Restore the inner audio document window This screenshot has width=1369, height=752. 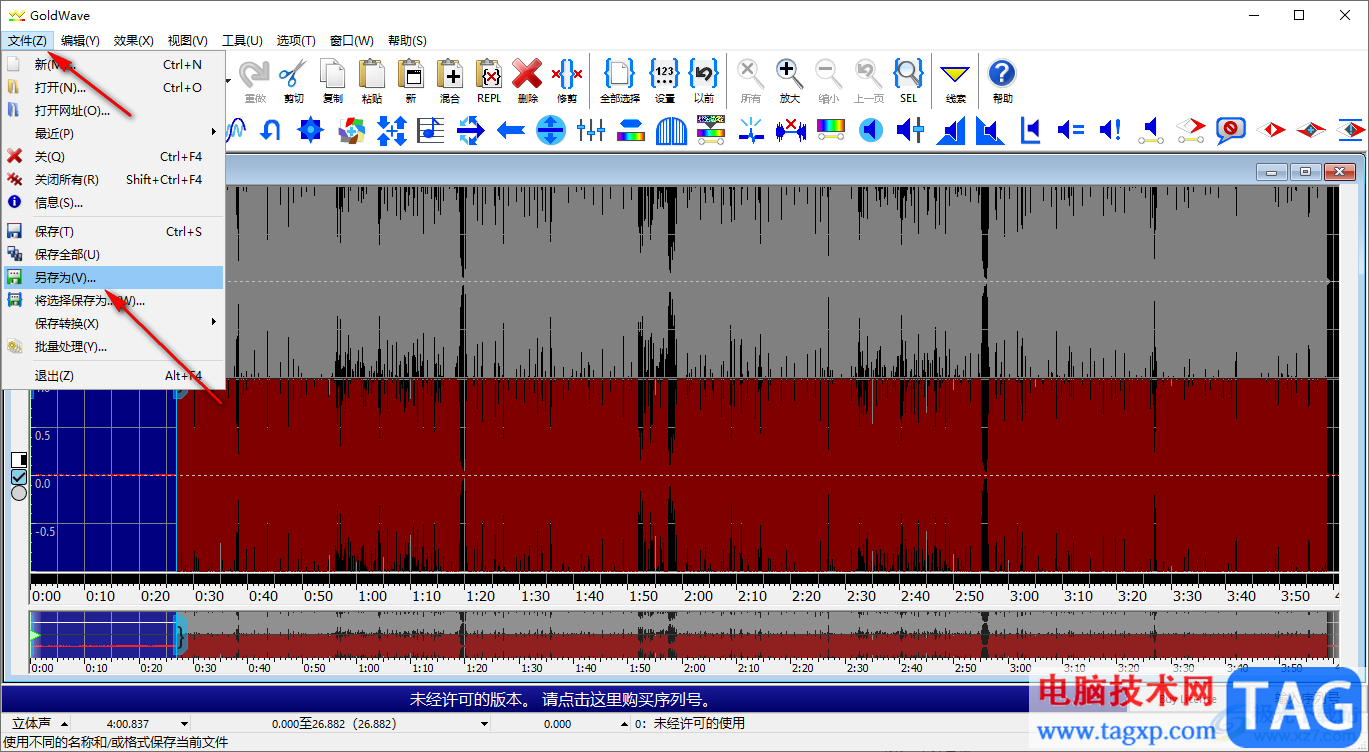pyautogui.click(x=1305, y=172)
